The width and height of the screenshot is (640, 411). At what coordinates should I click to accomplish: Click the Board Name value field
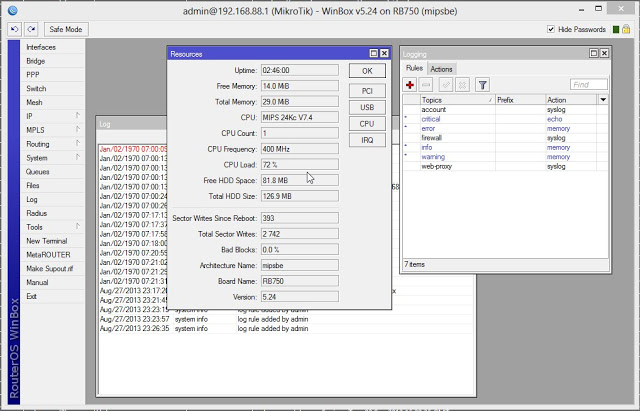coord(300,281)
